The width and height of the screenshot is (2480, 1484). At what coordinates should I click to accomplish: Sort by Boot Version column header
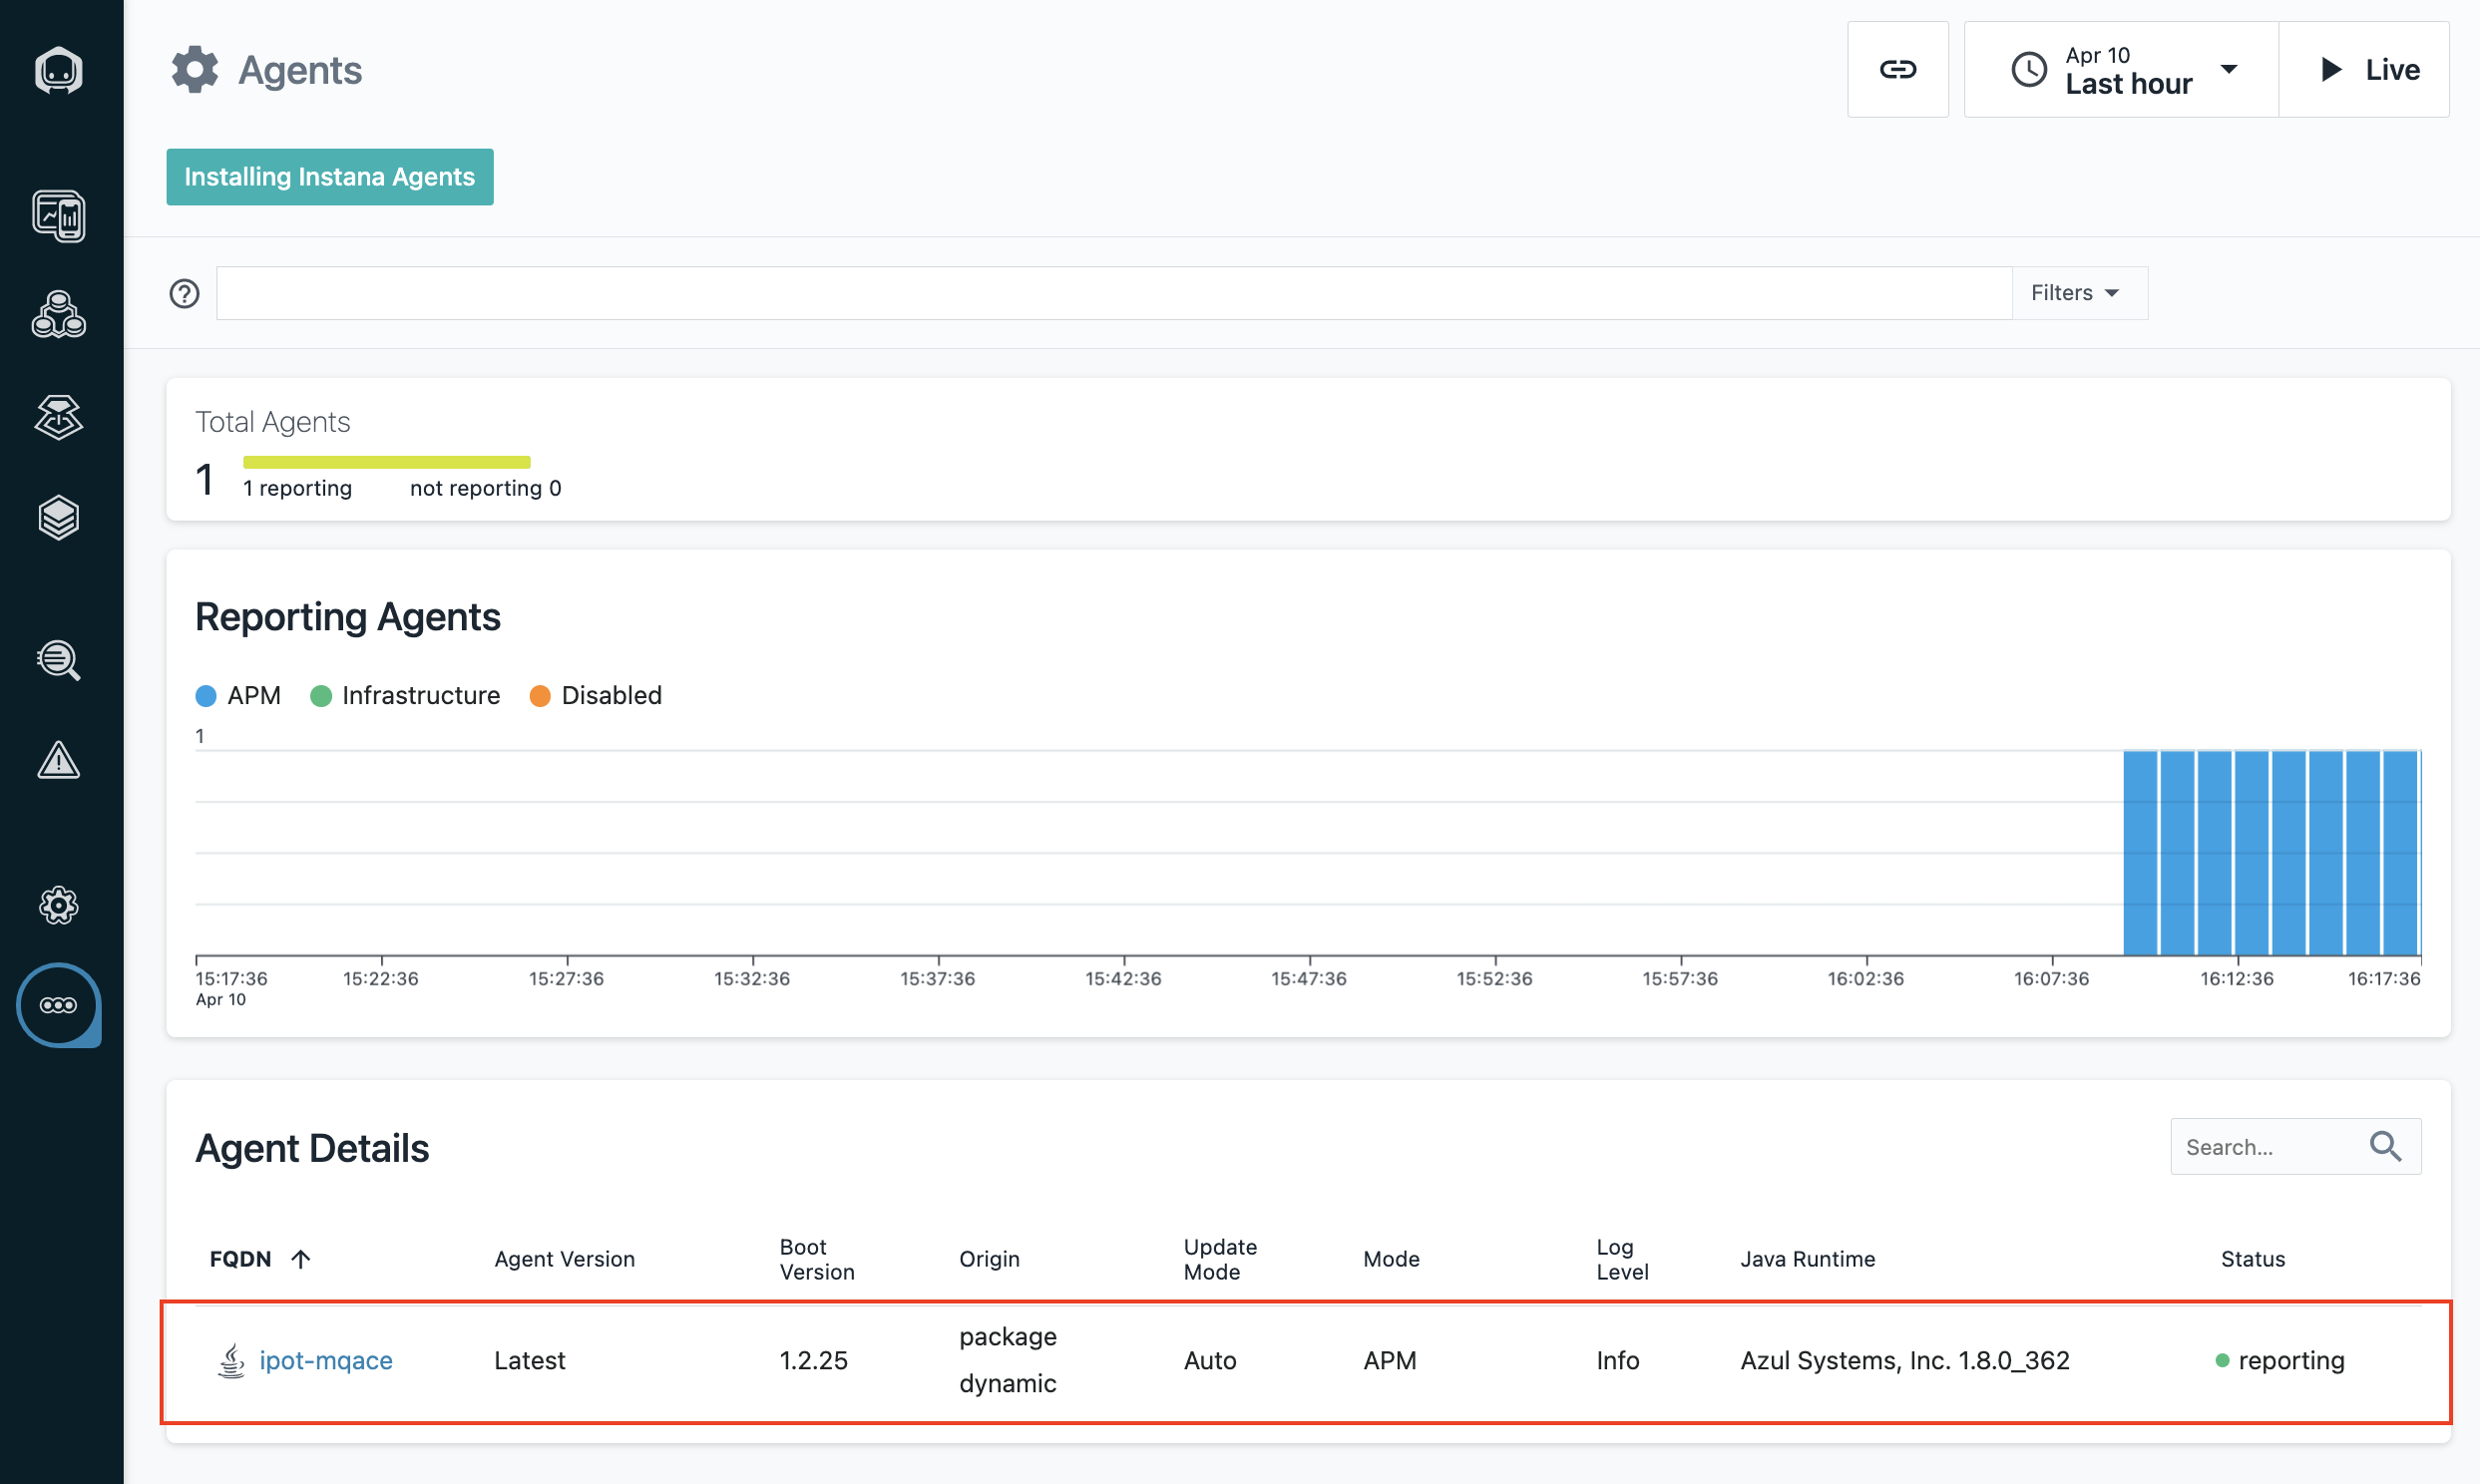[x=816, y=1259]
